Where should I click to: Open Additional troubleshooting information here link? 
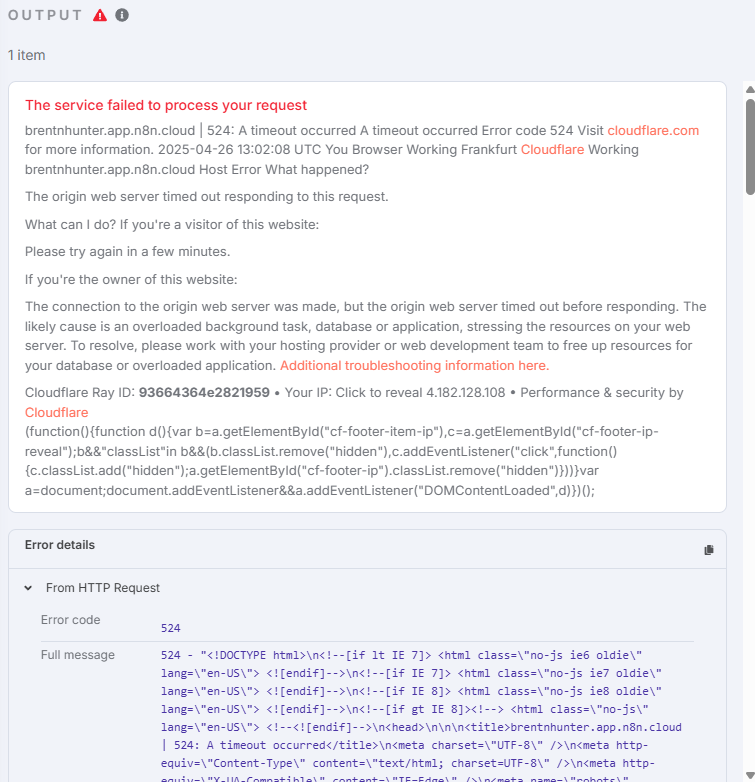pos(414,366)
